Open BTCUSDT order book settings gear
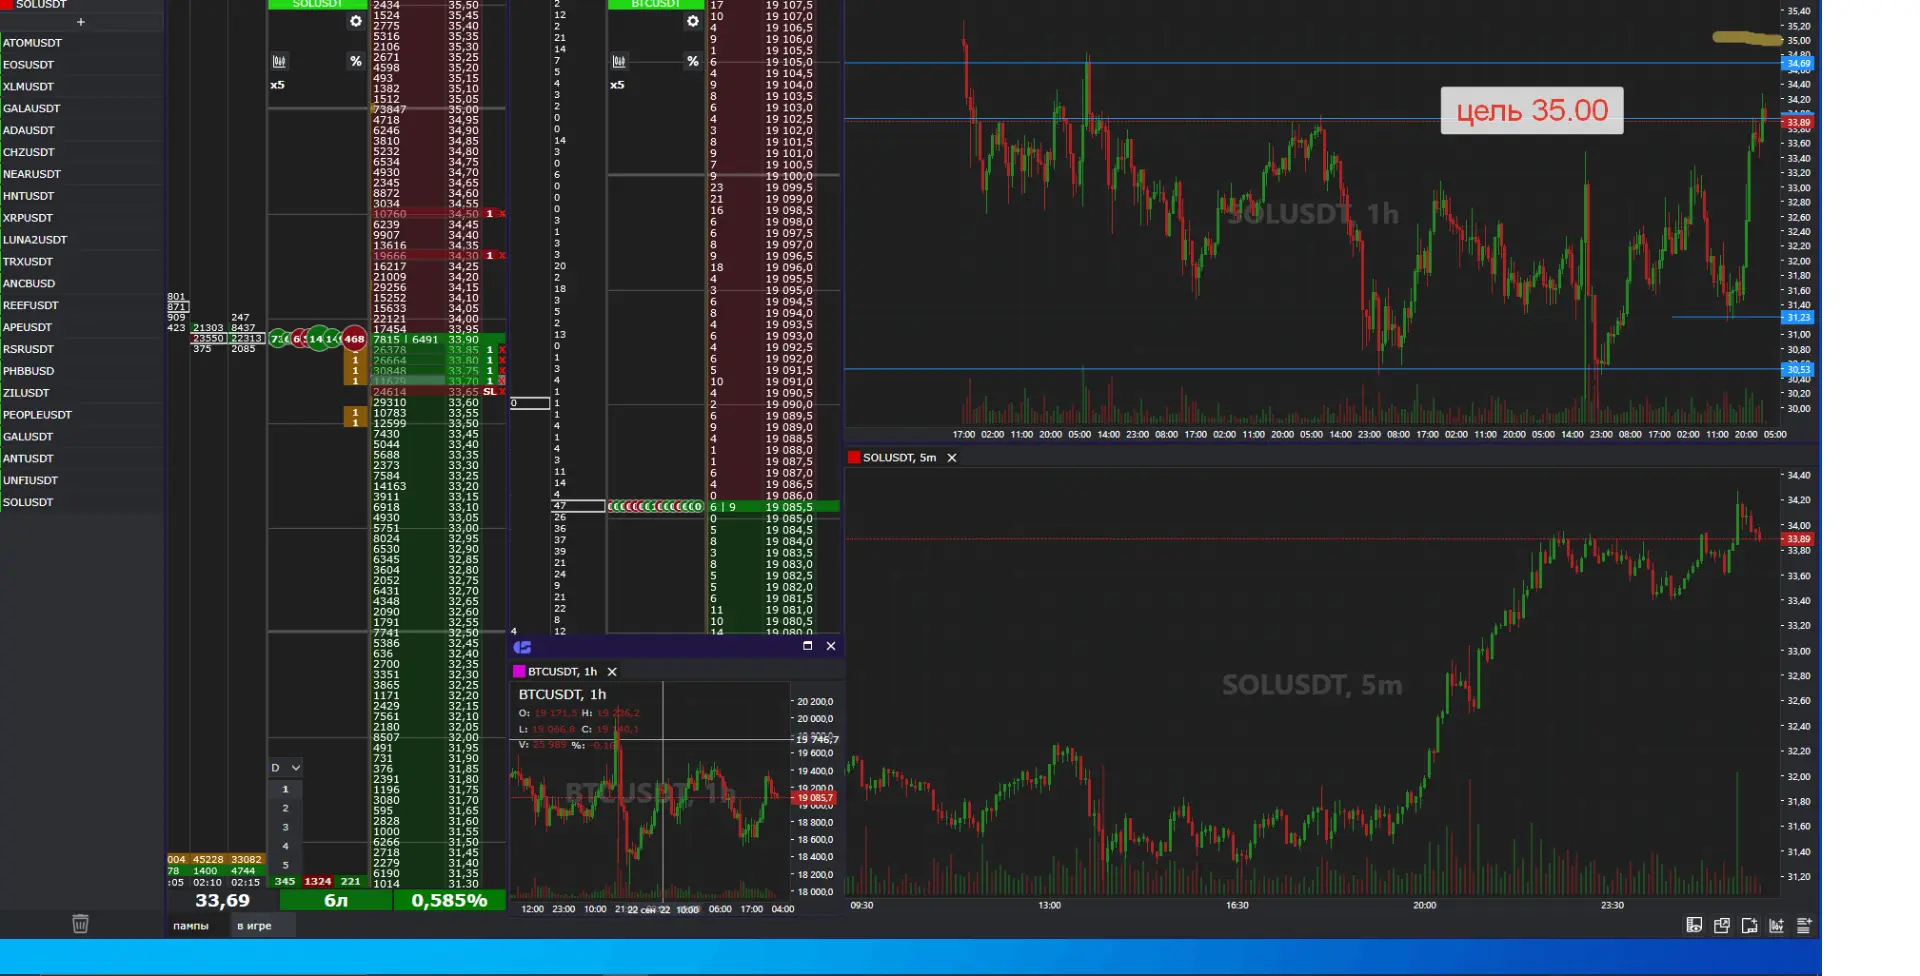 [x=693, y=21]
